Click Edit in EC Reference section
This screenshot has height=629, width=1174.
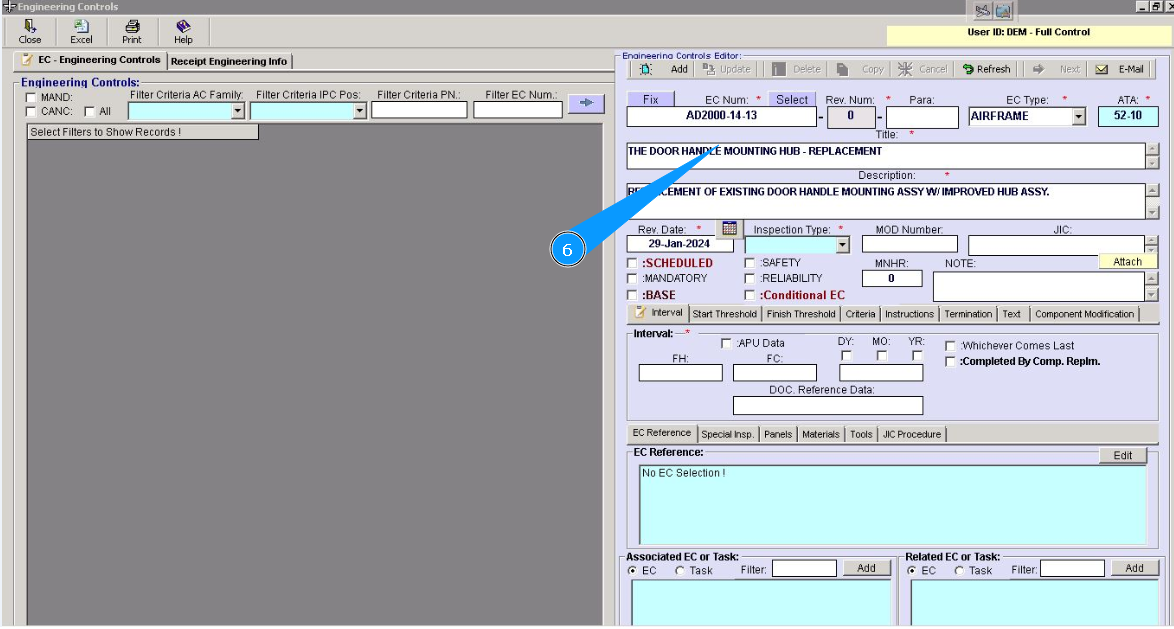pos(1122,455)
